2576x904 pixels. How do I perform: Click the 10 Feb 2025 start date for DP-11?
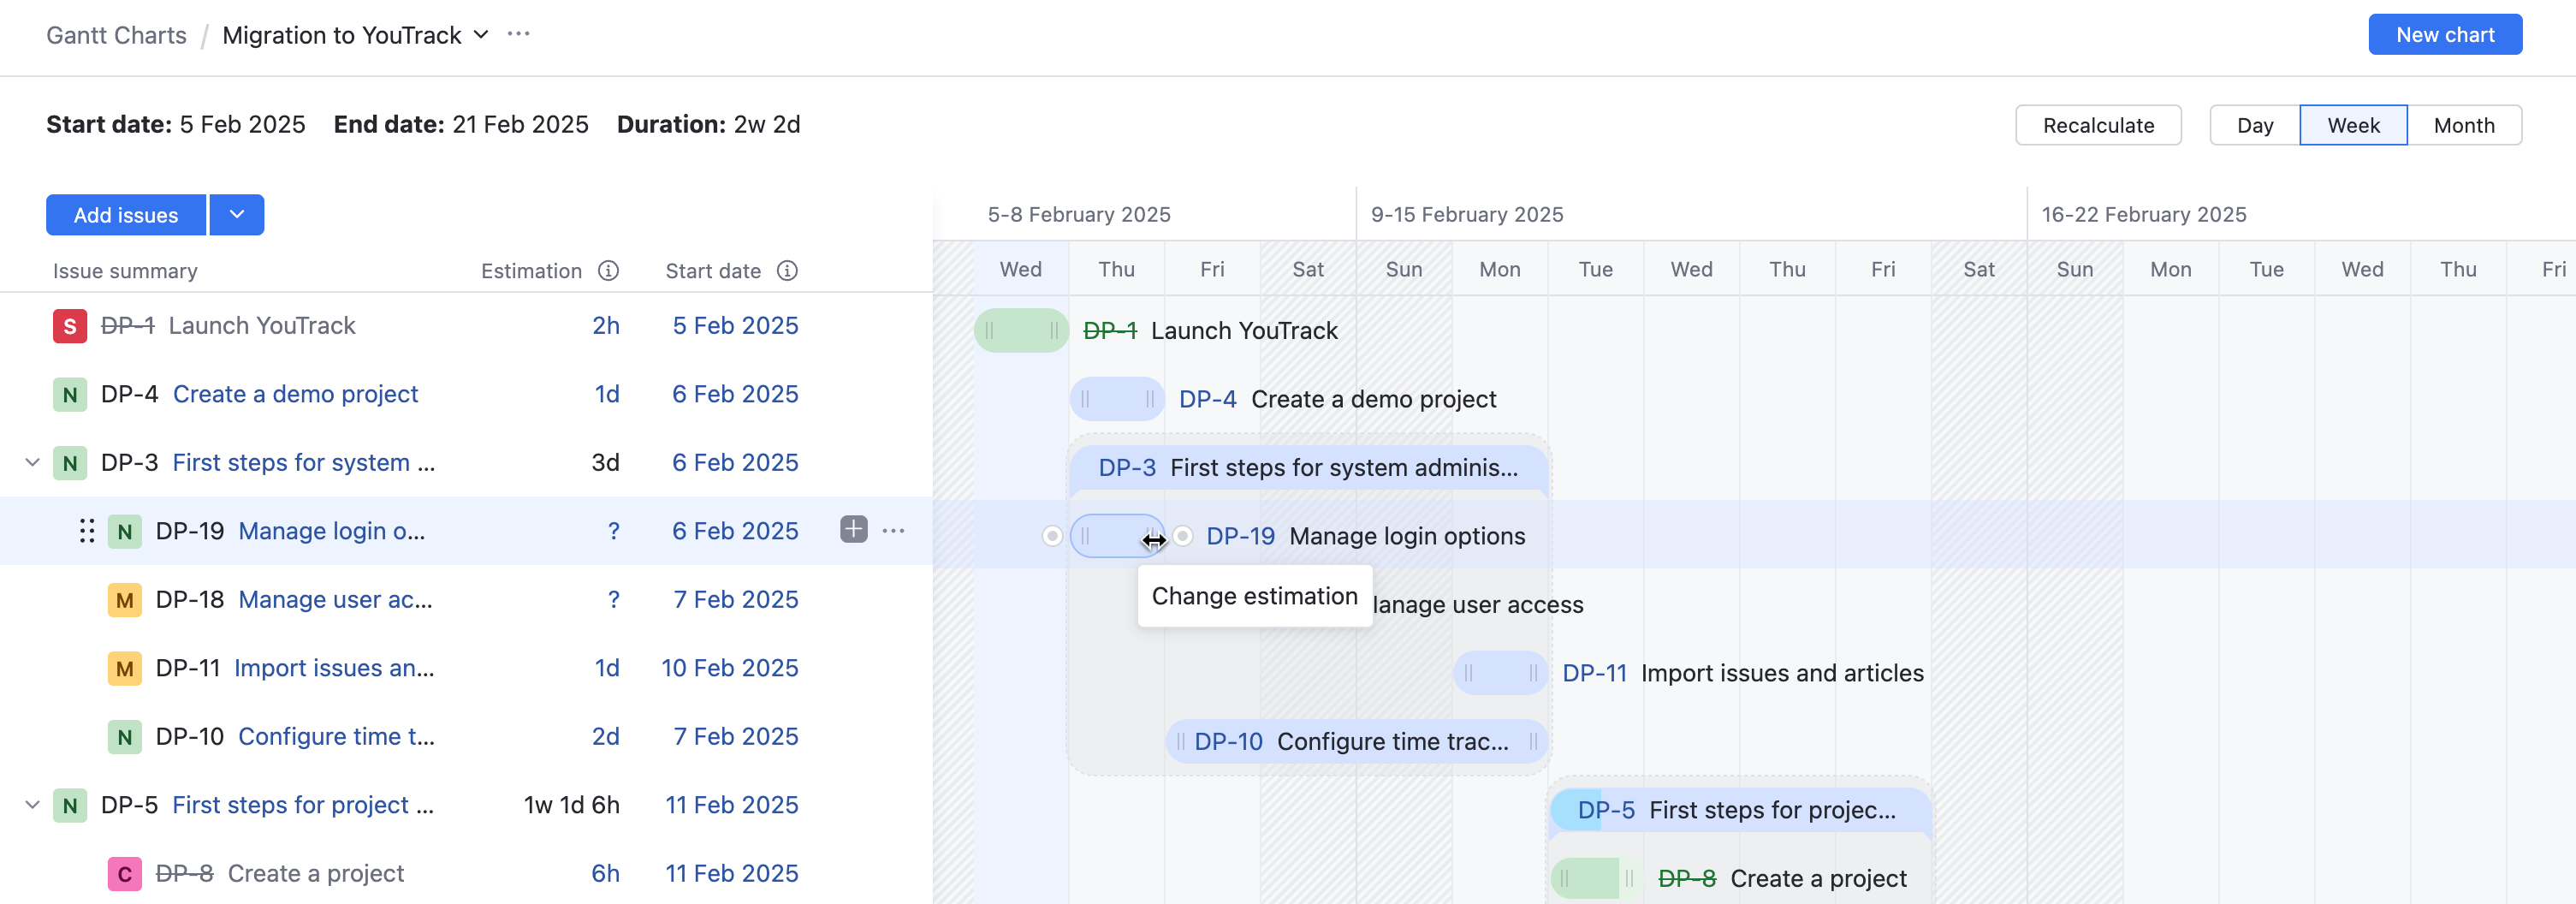tap(729, 668)
